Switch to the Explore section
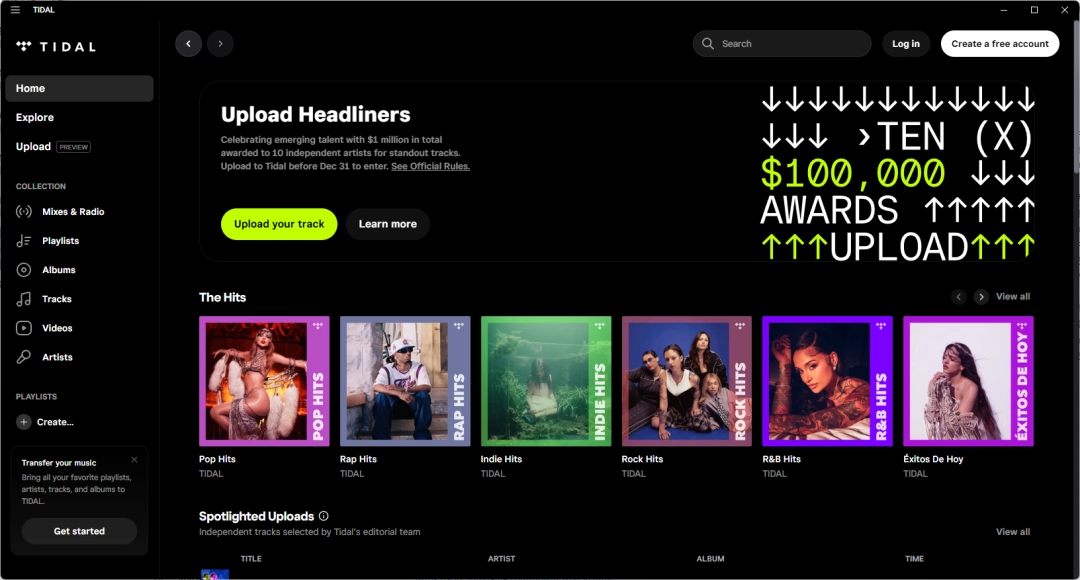The image size is (1080, 580). tap(34, 117)
